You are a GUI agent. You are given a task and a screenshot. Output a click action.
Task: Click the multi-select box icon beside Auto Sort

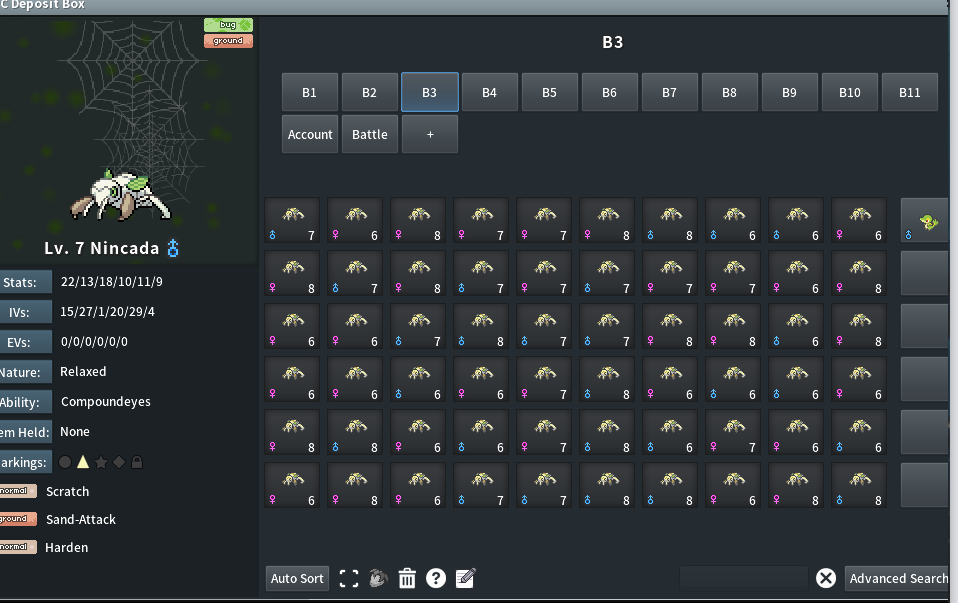tap(349, 579)
